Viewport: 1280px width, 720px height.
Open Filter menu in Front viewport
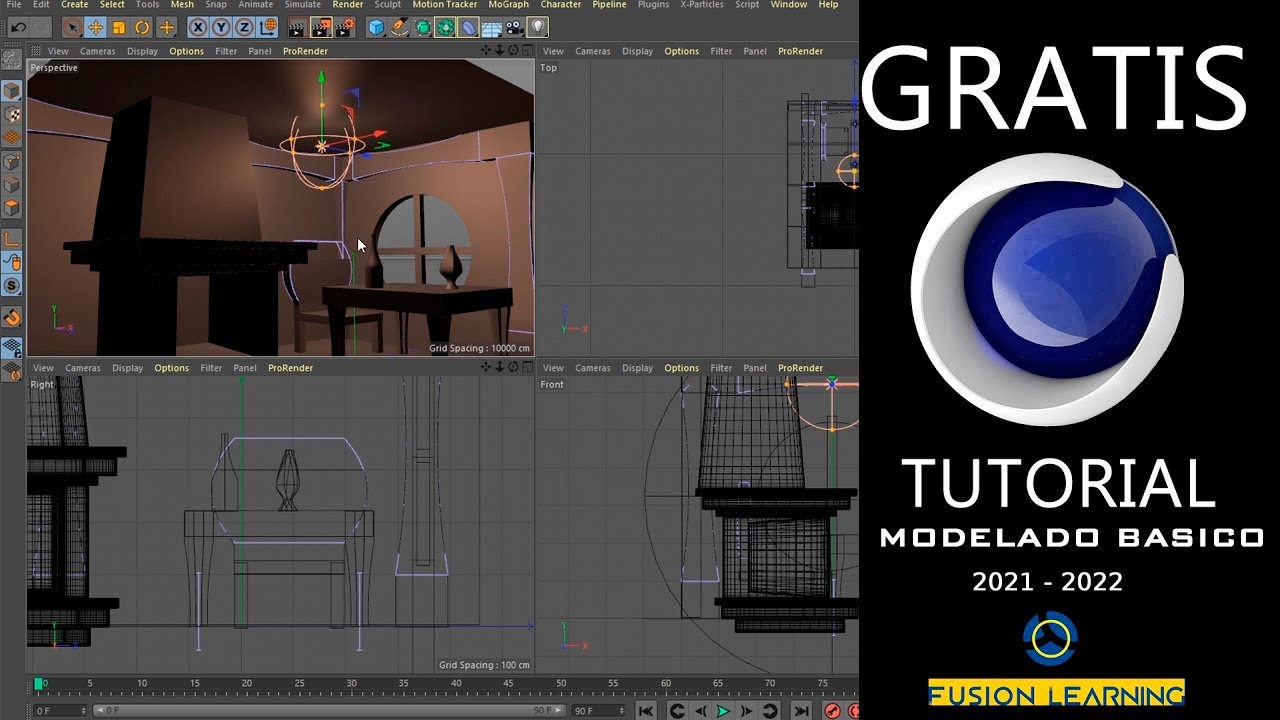[721, 368]
